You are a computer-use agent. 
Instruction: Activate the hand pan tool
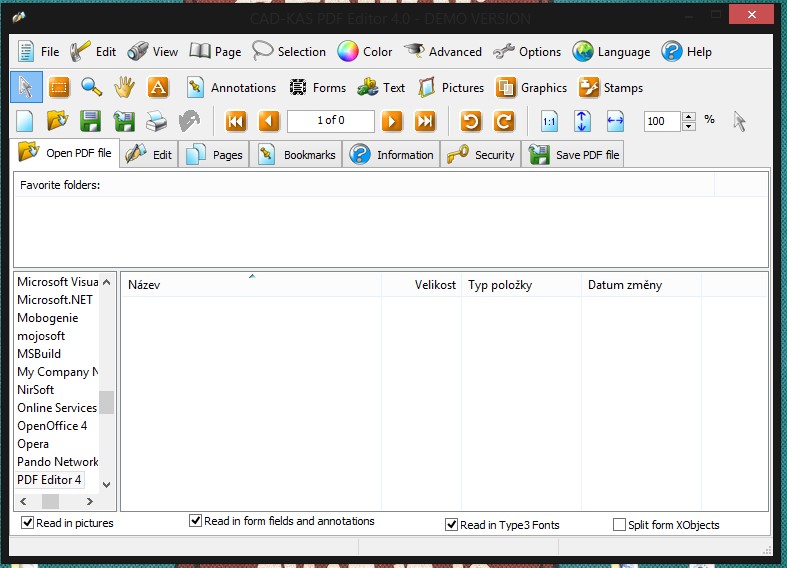124,87
